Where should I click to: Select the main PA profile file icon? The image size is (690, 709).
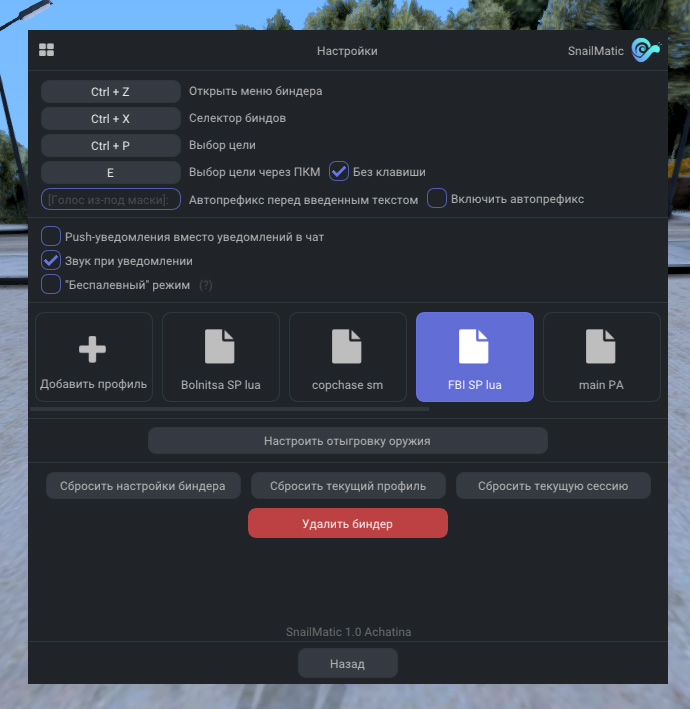coord(601,346)
